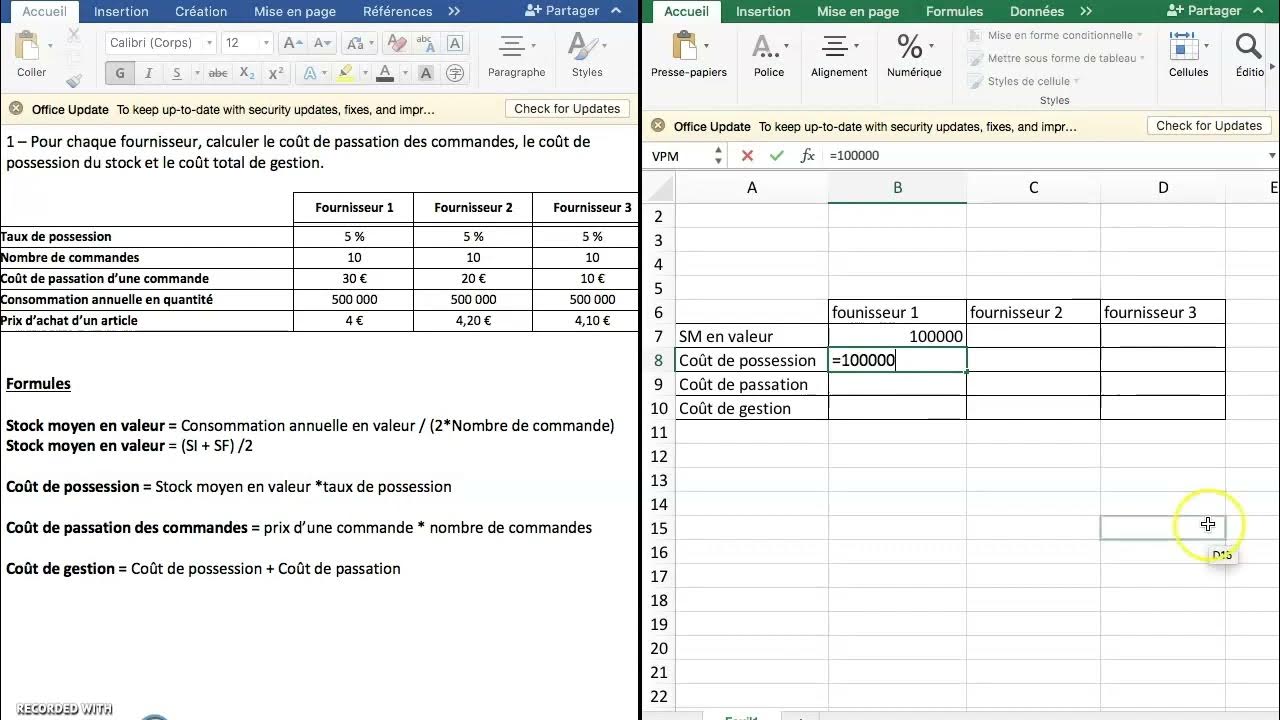Expand the formula bar arrow in Excel

(1272, 156)
